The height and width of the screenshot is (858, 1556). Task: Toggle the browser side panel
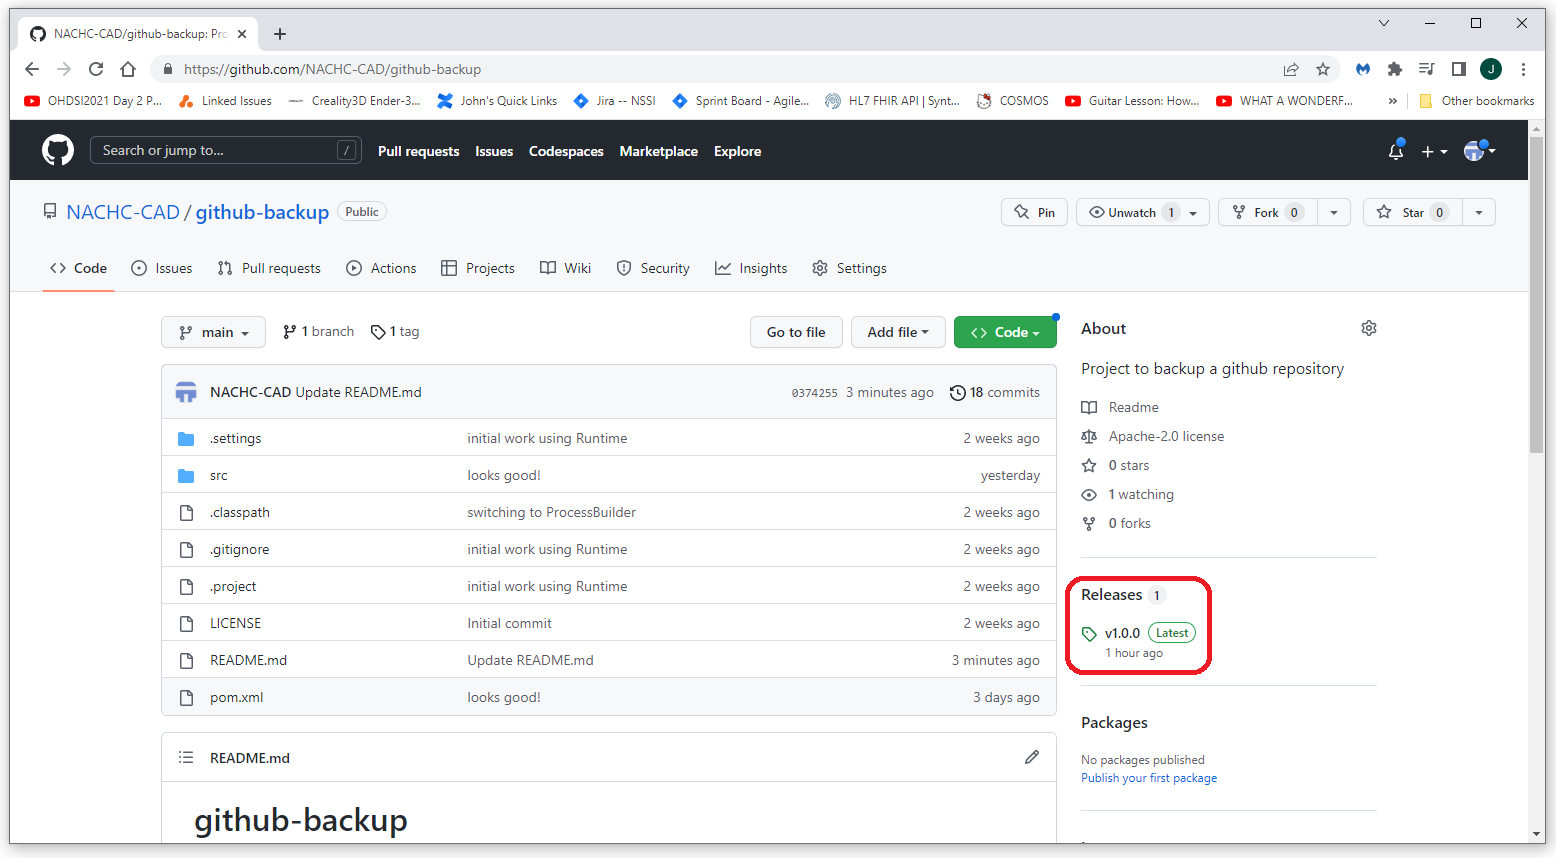pyautogui.click(x=1459, y=69)
